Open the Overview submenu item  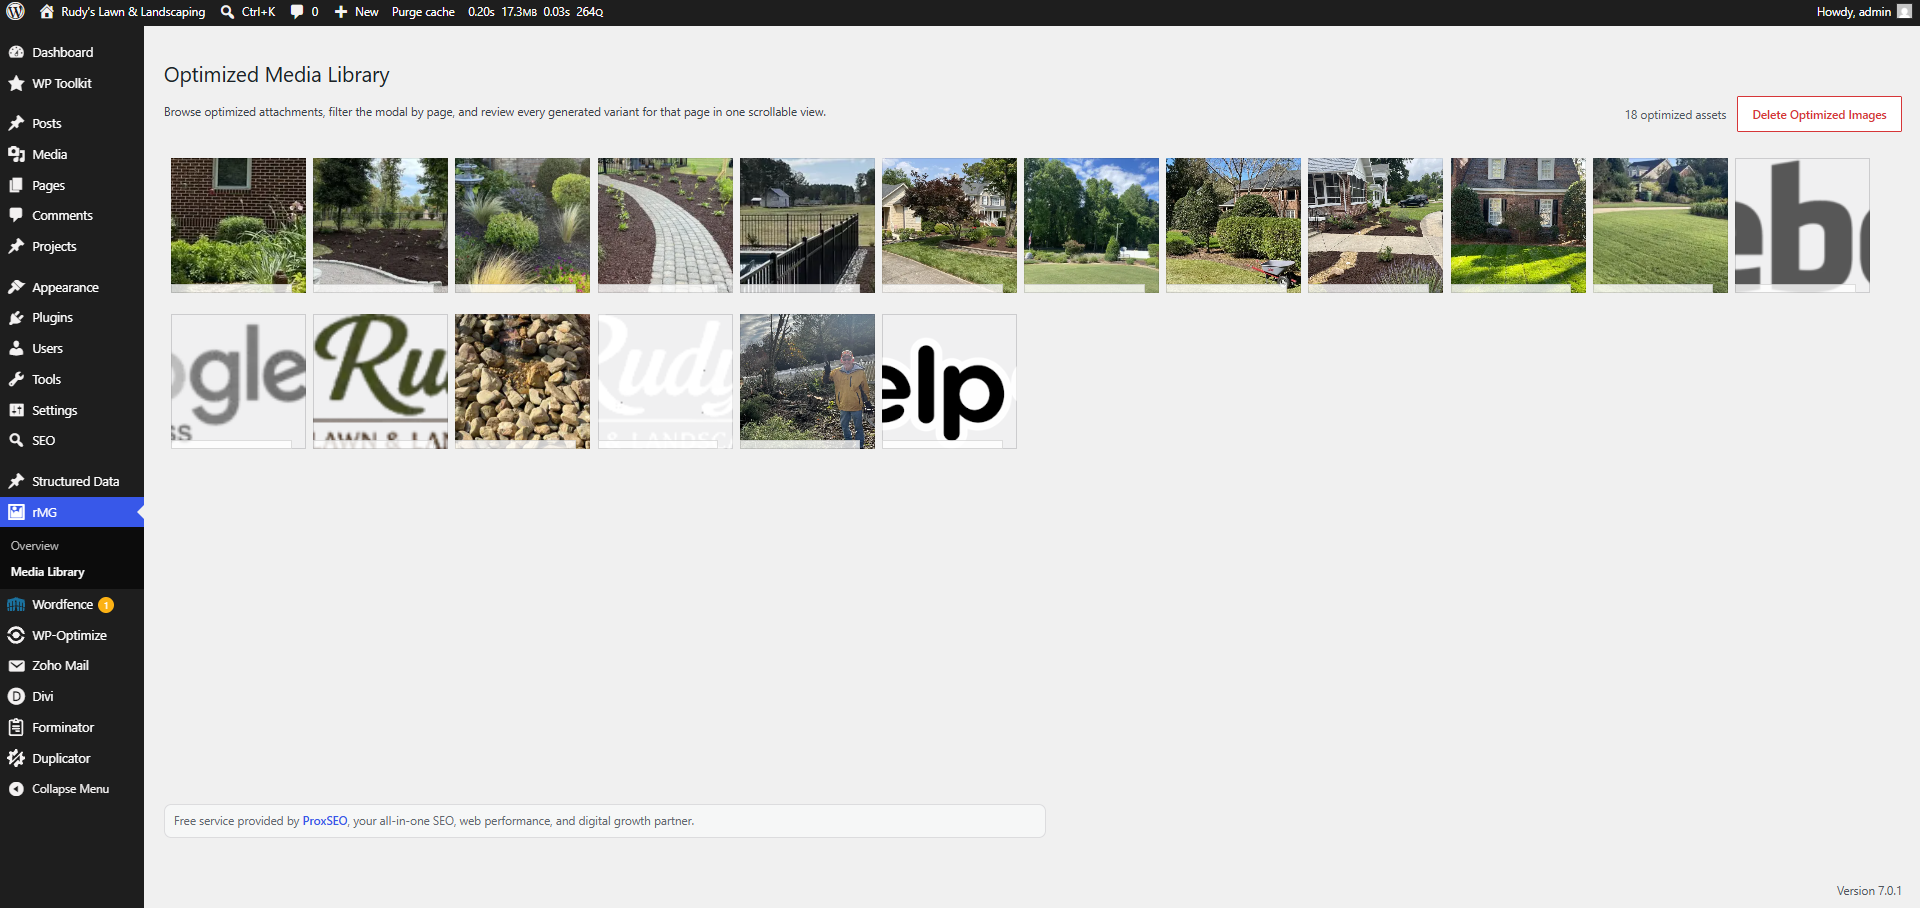click(35, 546)
